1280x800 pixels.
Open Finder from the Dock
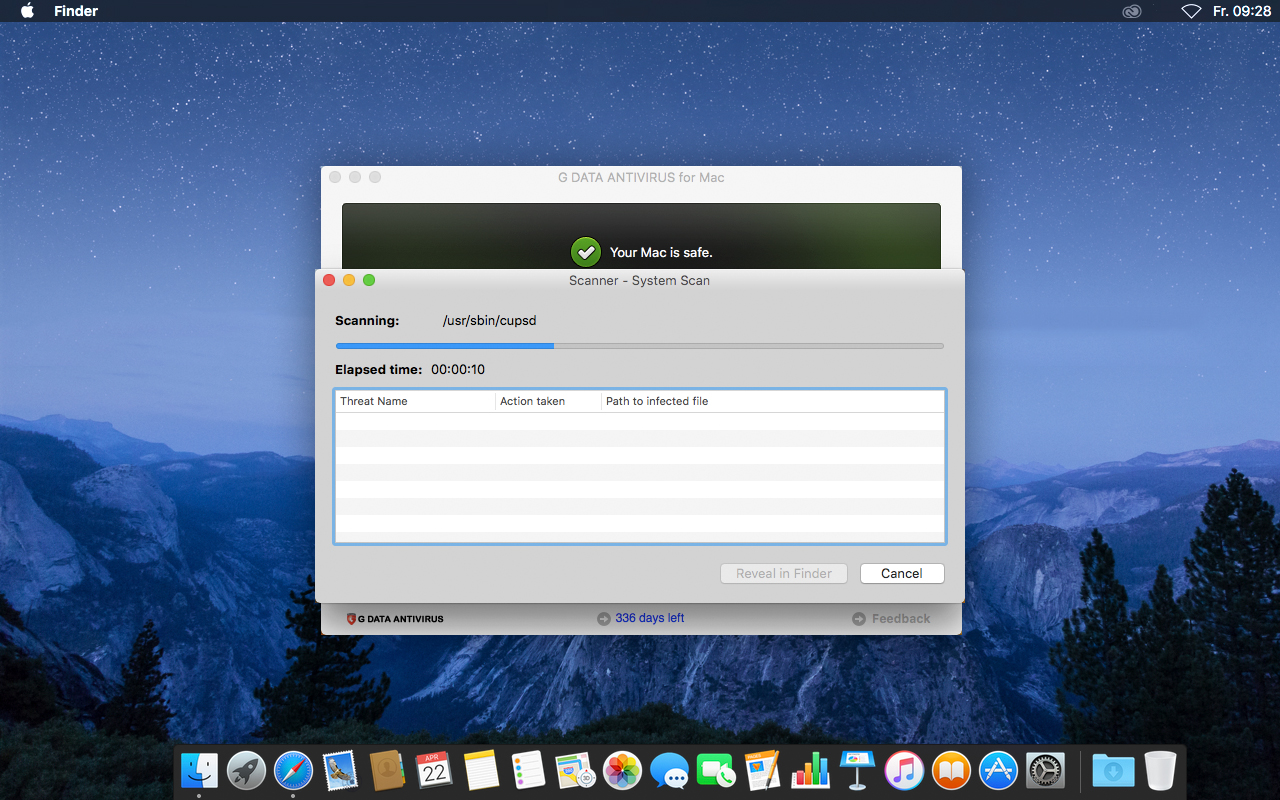pyautogui.click(x=199, y=770)
